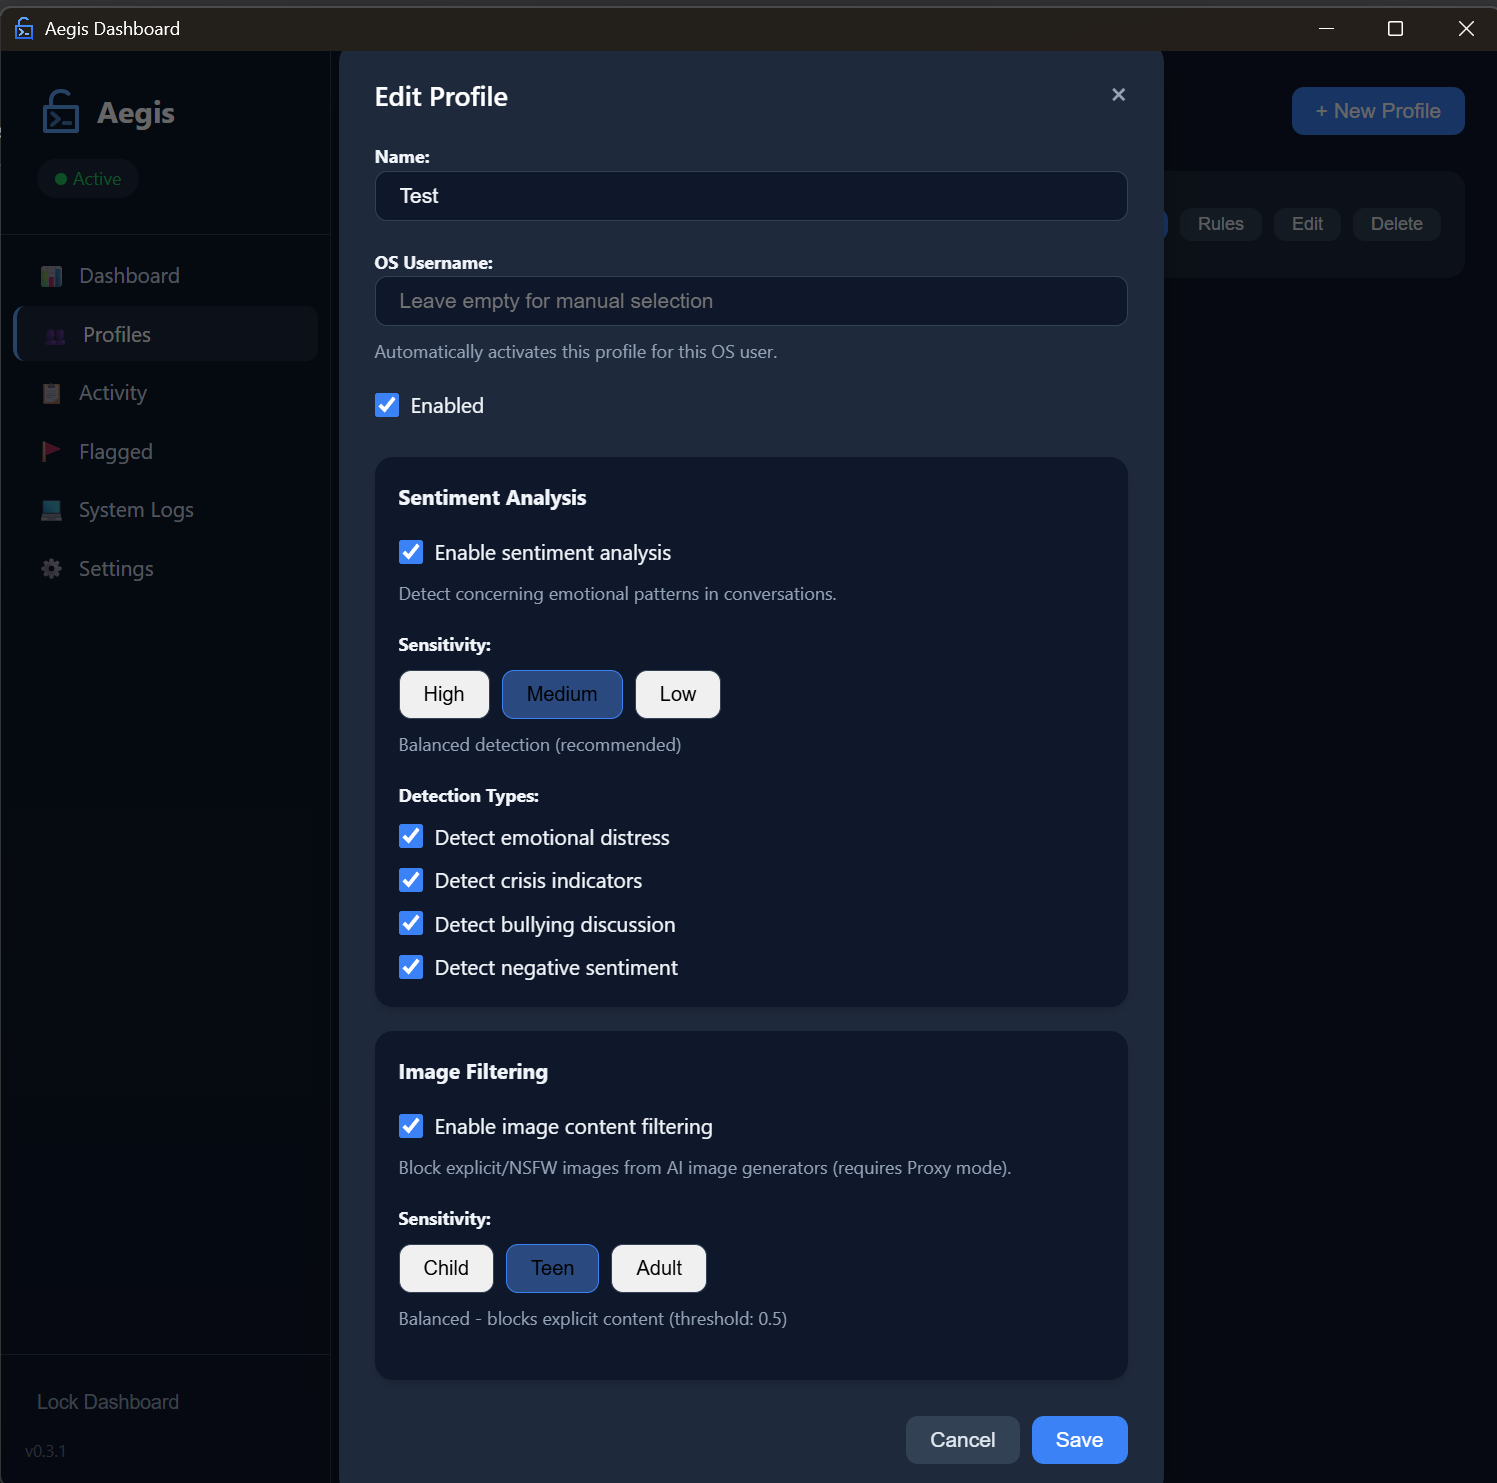Image resolution: width=1497 pixels, height=1483 pixels.
Task: Save the profile changes
Action: coord(1079,1440)
